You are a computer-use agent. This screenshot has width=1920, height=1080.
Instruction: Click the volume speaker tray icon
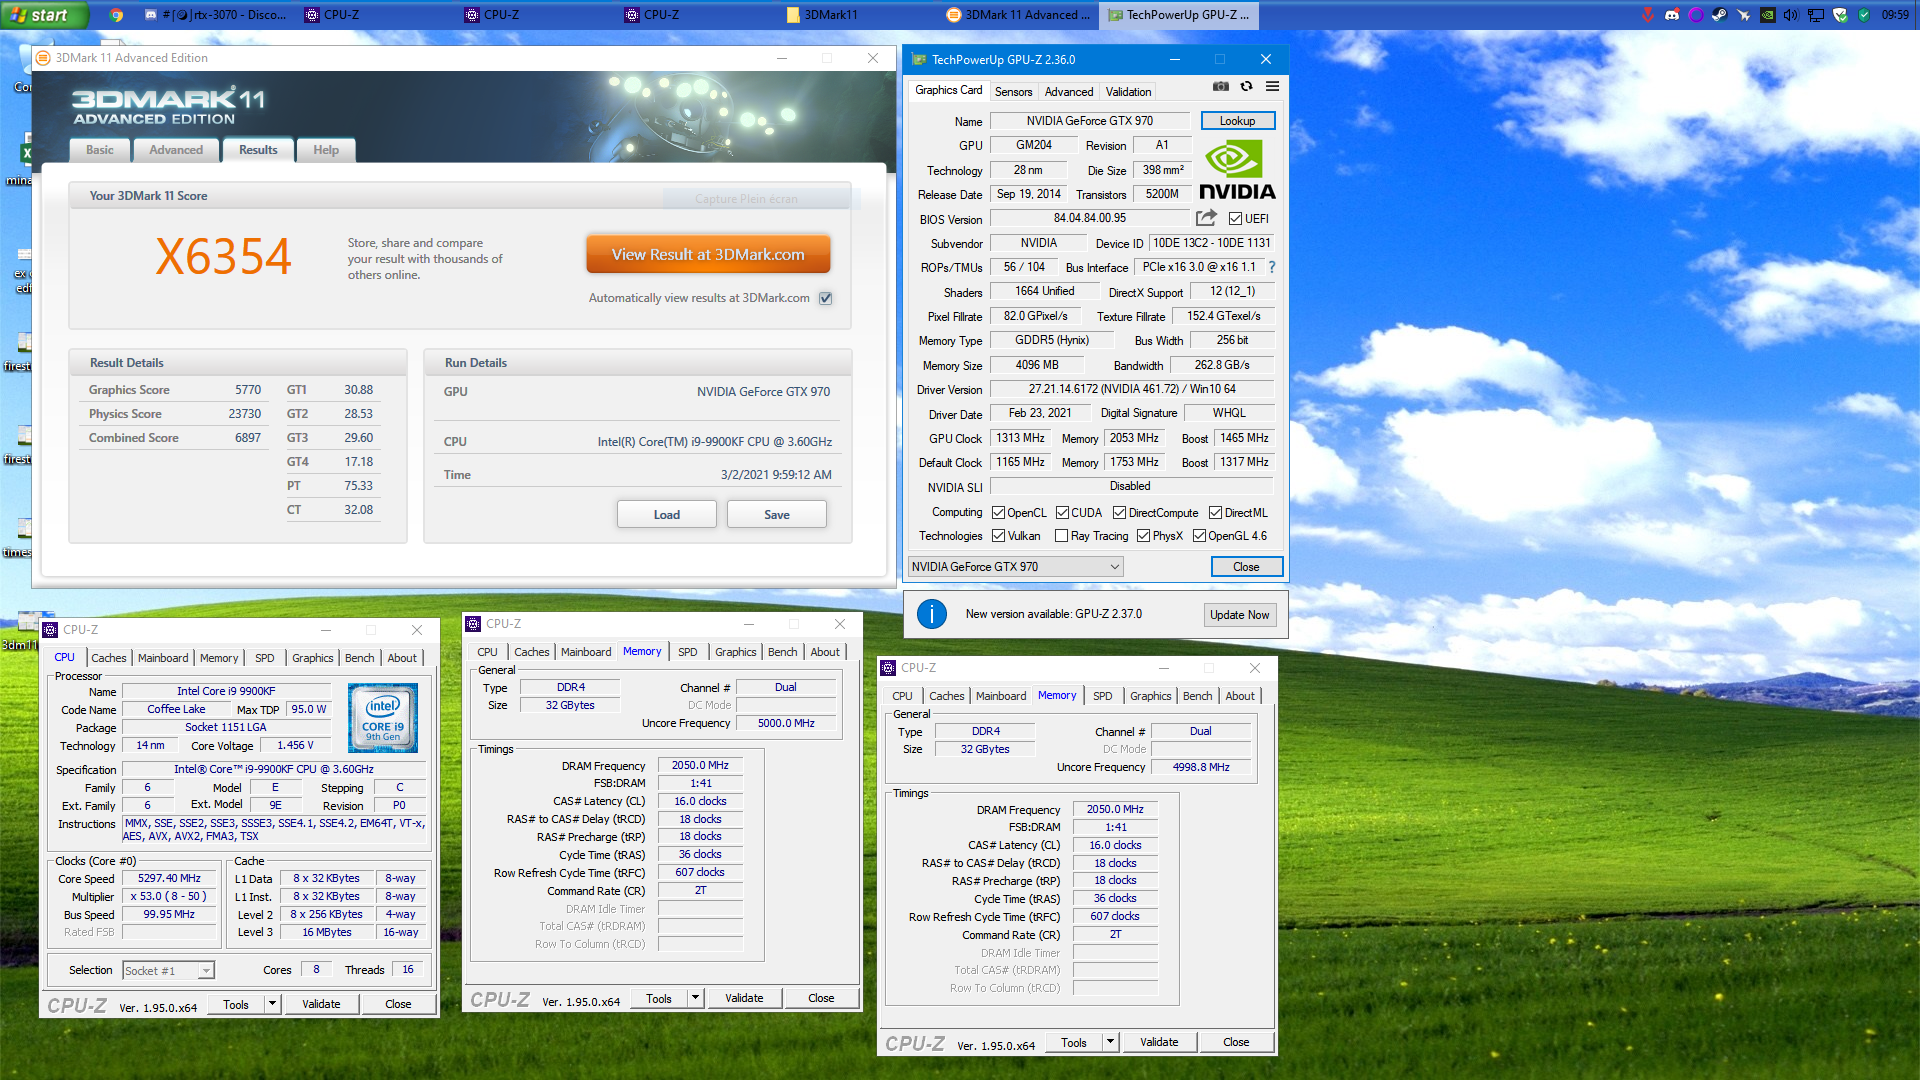point(1791,15)
